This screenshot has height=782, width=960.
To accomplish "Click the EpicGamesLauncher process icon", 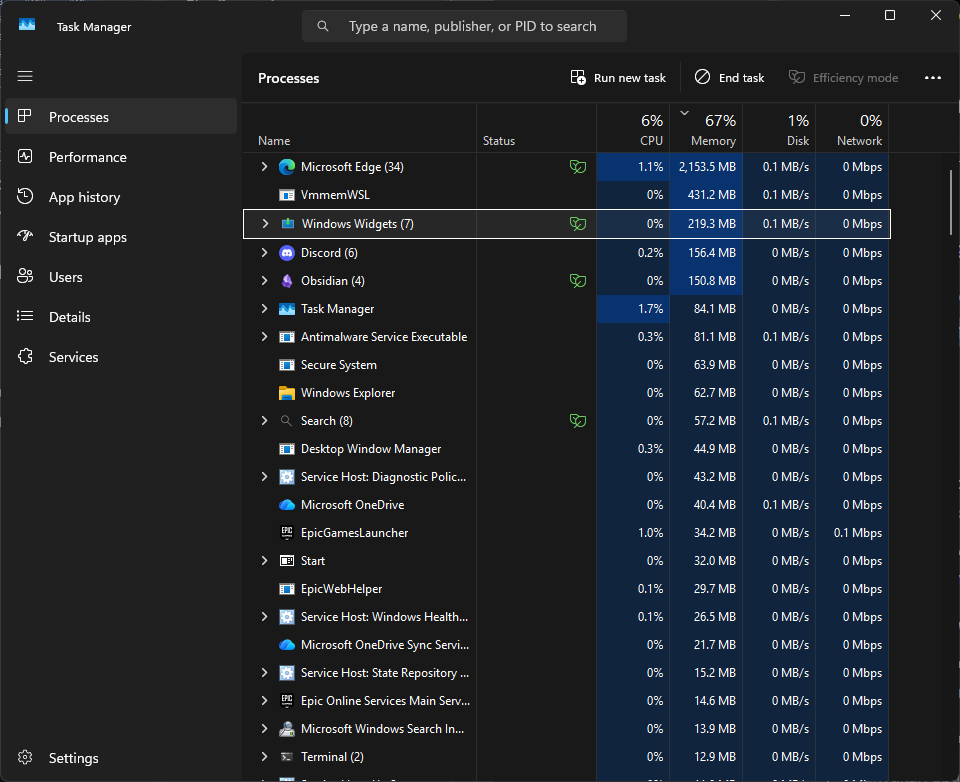I will point(287,533).
